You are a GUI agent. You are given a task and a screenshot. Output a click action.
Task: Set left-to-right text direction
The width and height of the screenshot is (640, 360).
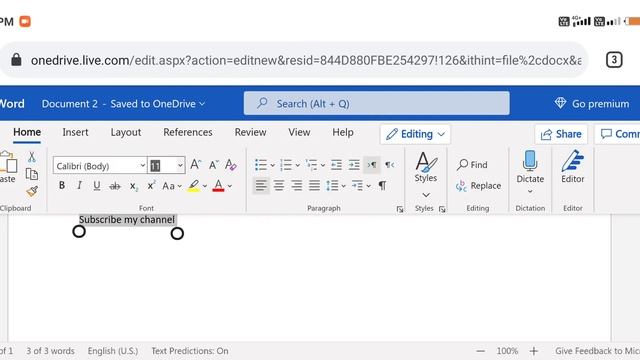[371, 165]
